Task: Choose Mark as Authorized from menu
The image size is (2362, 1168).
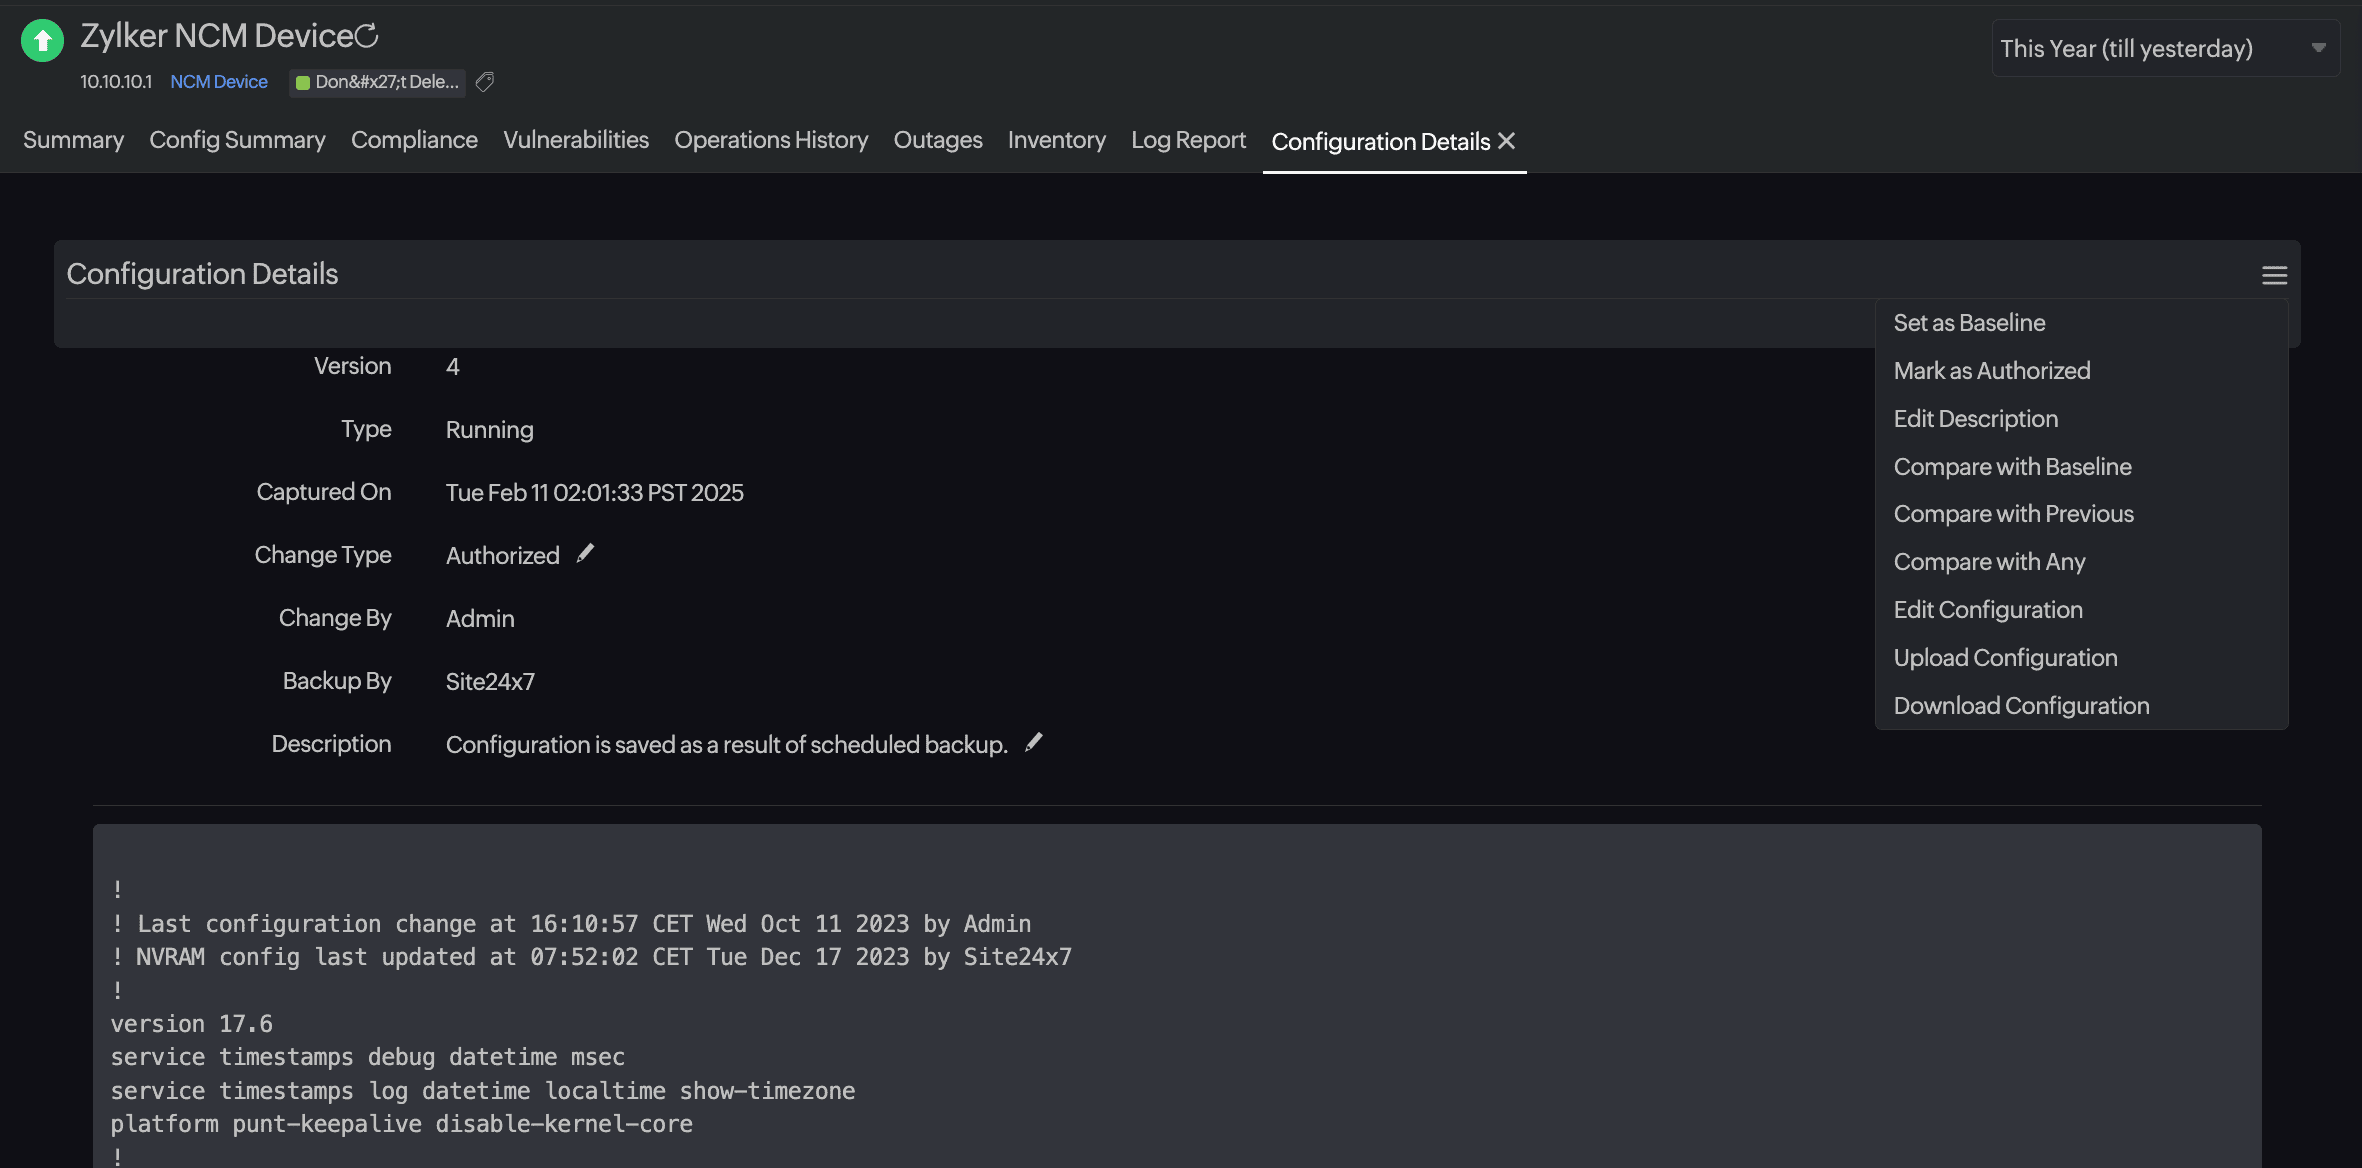Action: click(1991, 371)
